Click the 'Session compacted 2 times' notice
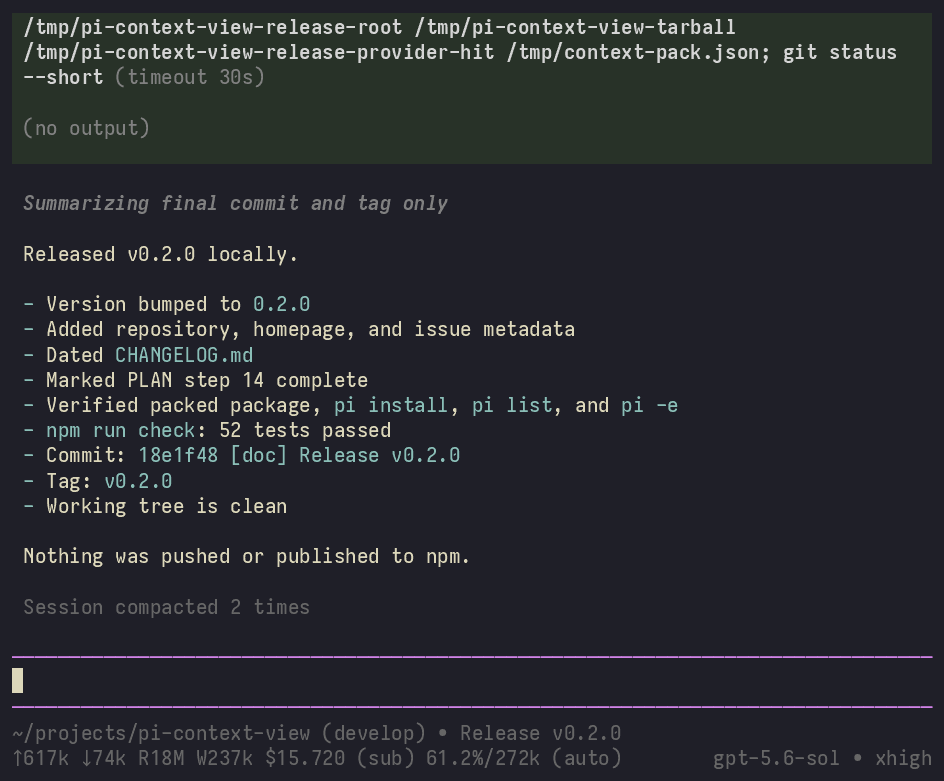The width and height of the screenshot is (944, 781). coord(167,607)
